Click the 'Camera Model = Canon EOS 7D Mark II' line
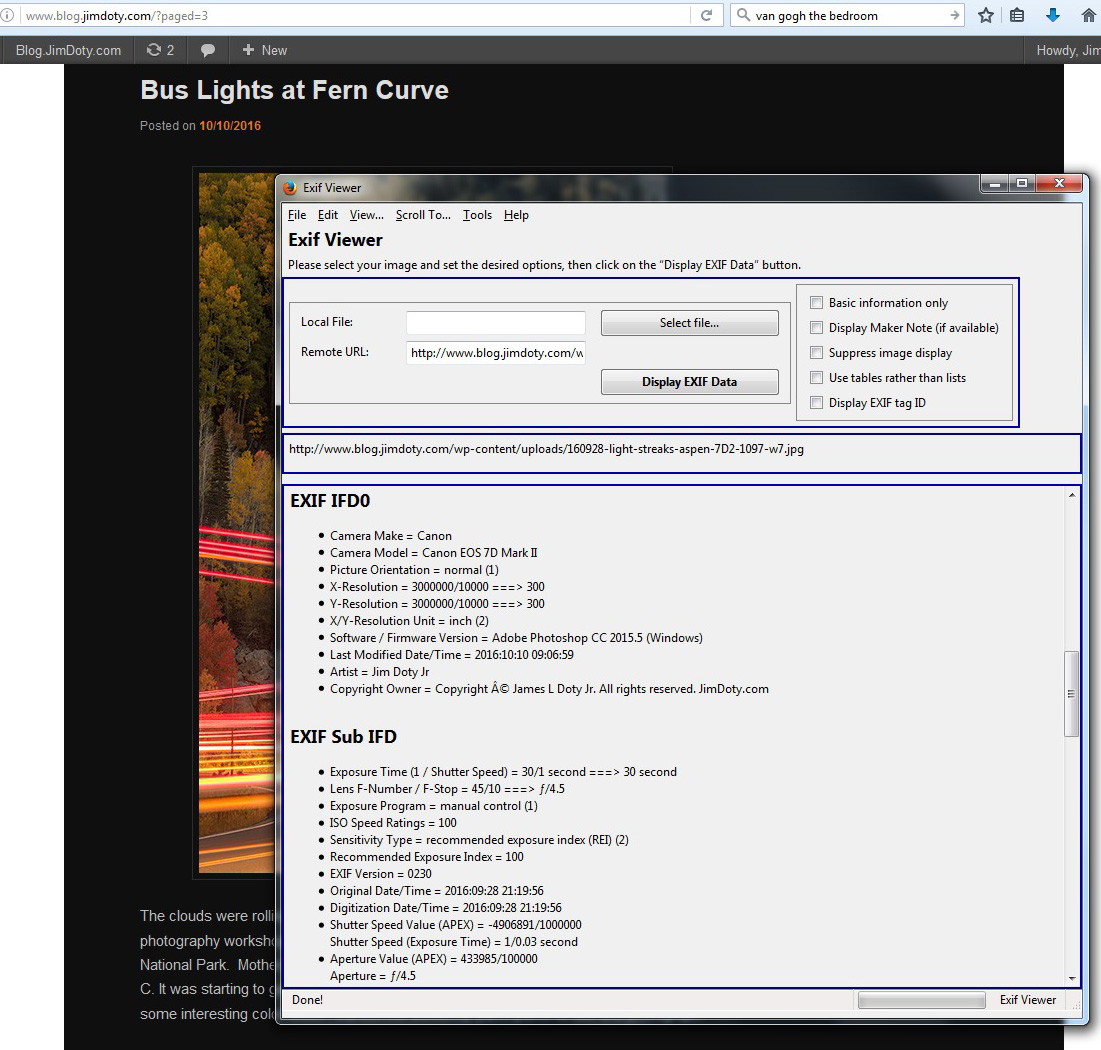Image resolution: width=1101 pixels, height=1050 pixels. coord(434,553)
